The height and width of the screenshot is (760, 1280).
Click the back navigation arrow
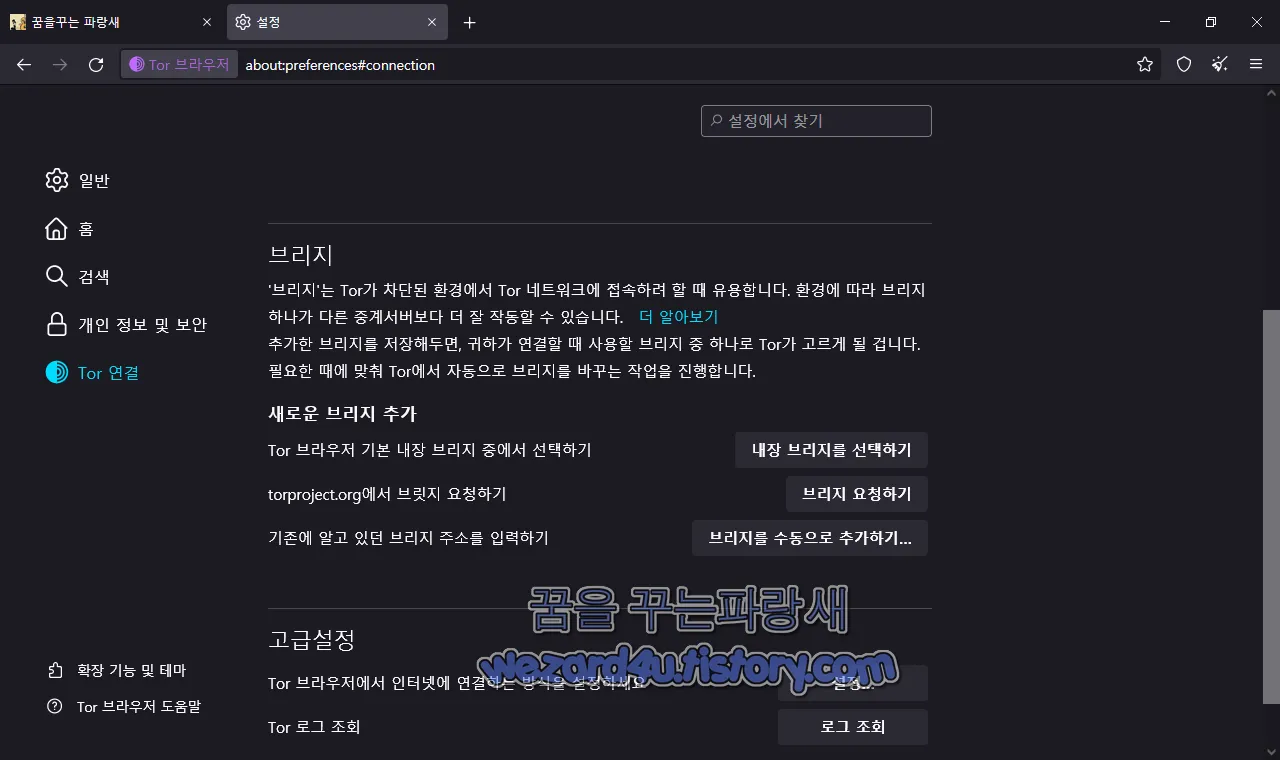pos(24,64)
